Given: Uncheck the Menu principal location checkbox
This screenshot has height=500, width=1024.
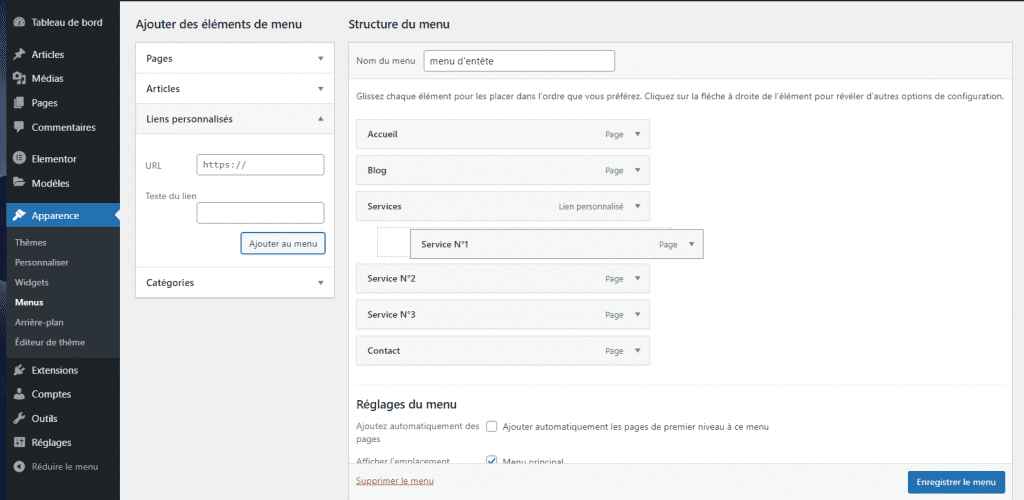Looking at the screenshot, I should pyautogui.click(x=492, y=460).
